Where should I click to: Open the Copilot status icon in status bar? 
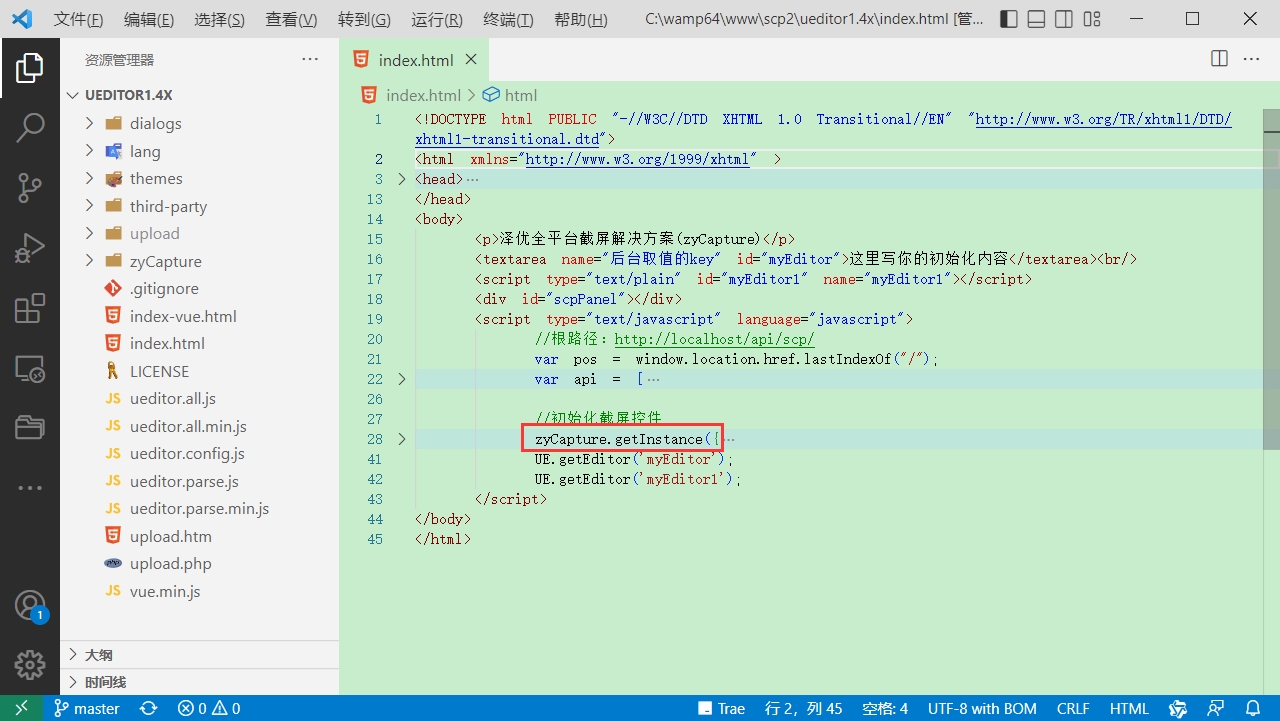click(1178, 708)
